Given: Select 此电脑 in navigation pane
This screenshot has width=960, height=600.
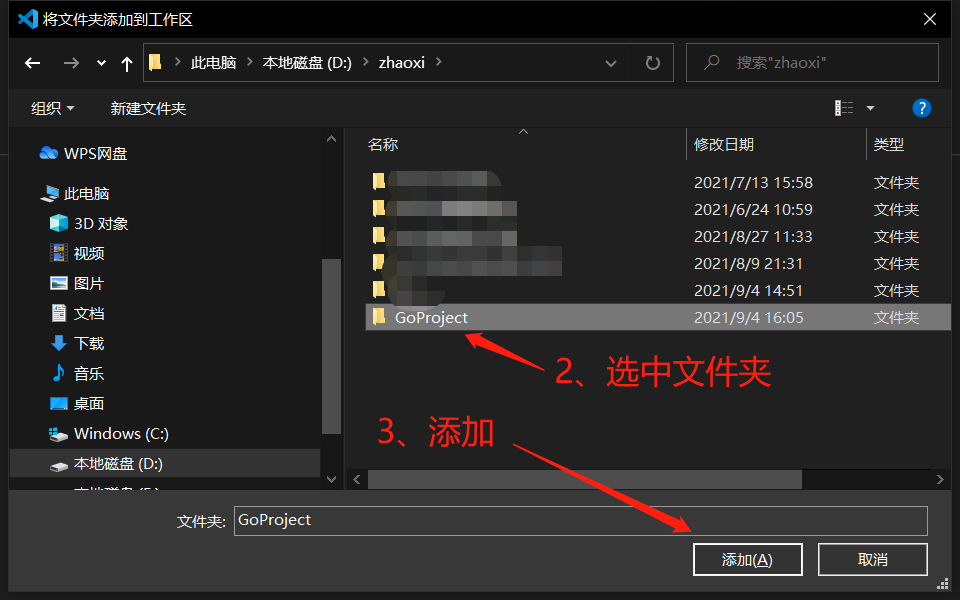Looking at the screenshot, I should click(75, 193).
